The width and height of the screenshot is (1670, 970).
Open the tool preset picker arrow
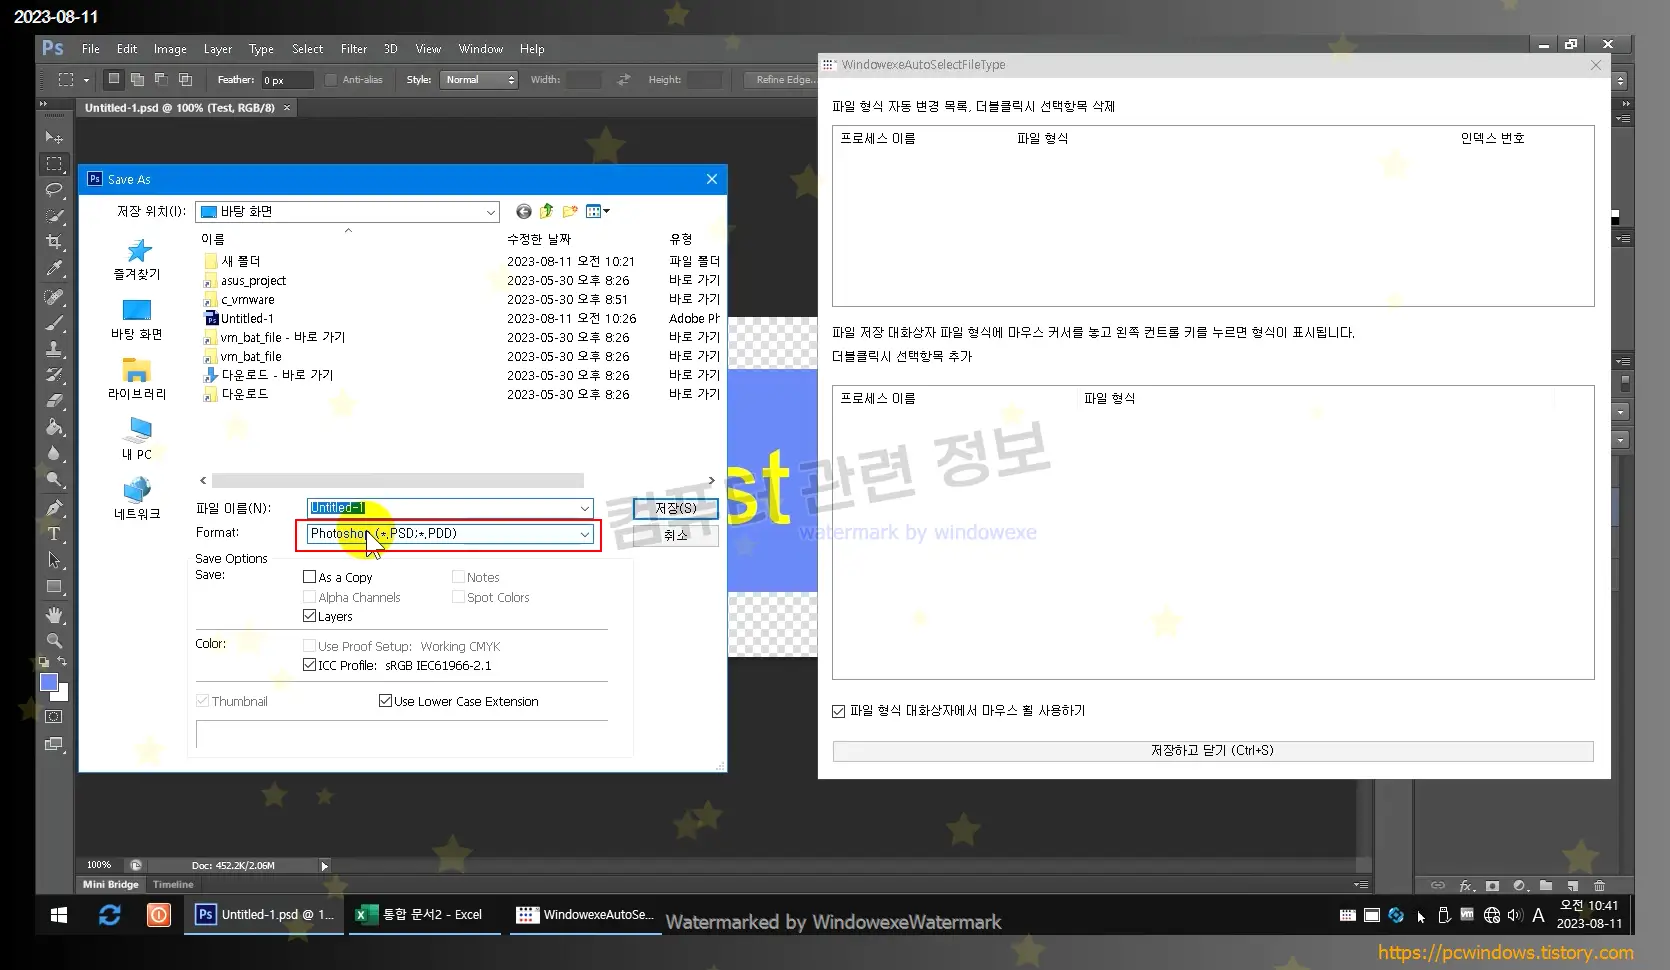[86, 80]
